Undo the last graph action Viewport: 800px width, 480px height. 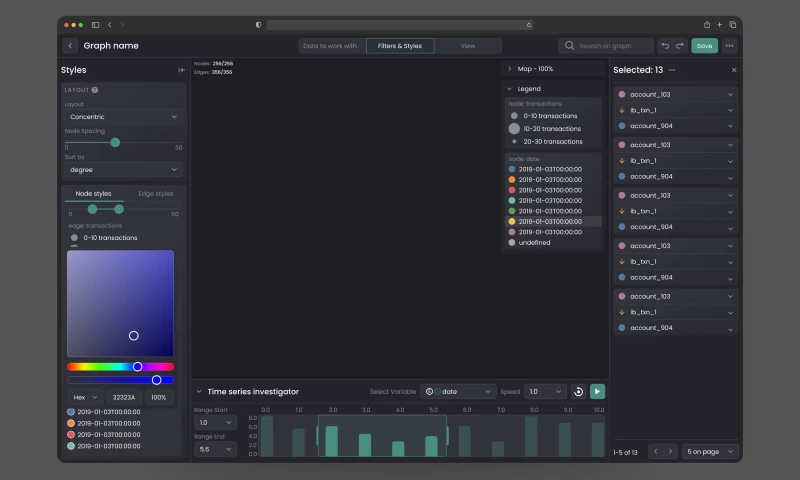click(665, 46)
